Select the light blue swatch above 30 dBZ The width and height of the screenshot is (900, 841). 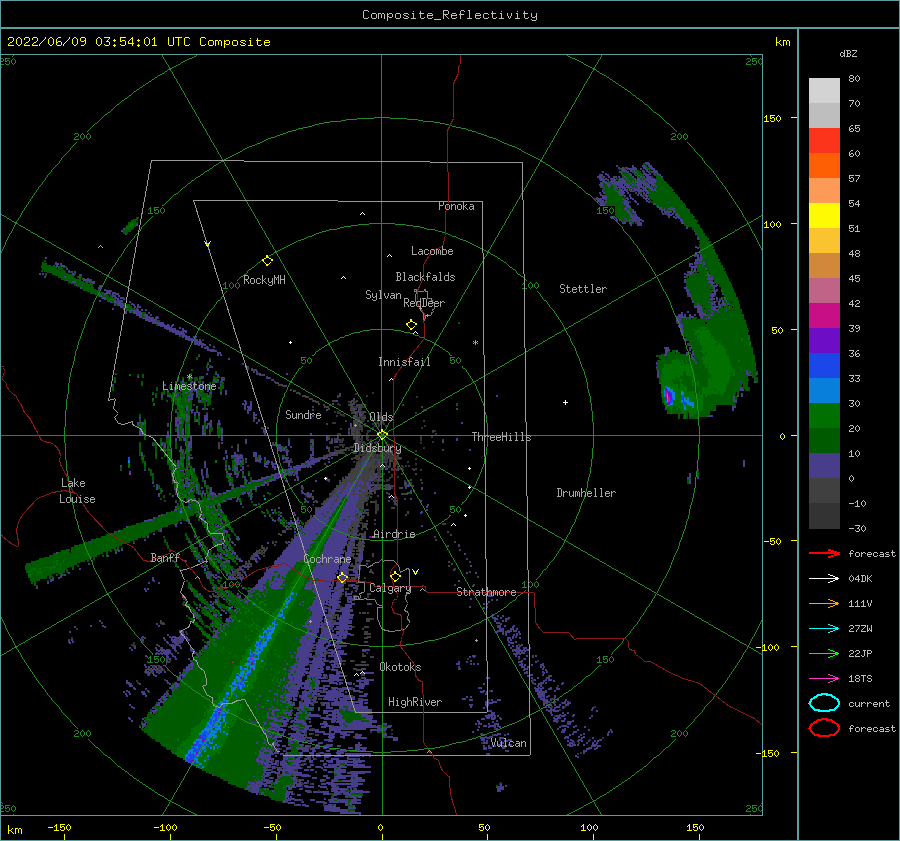click(824, 390)
